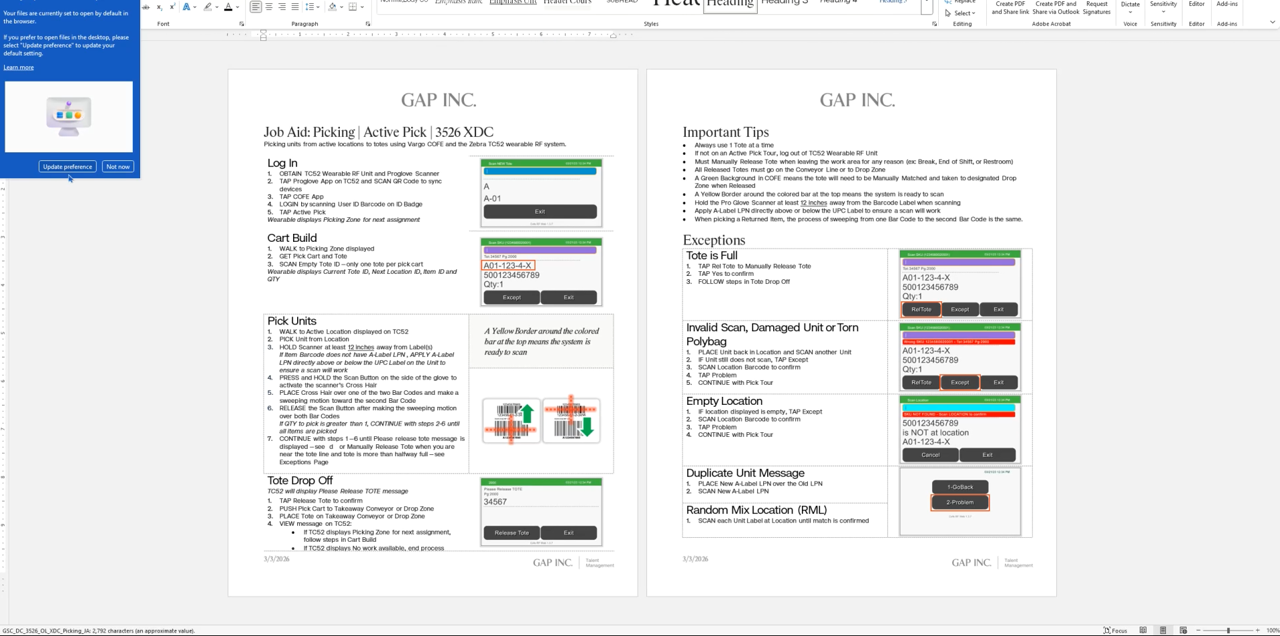Collapse the ribbon with the chevron
The image size is (1280, 636).
[1272, 23]
